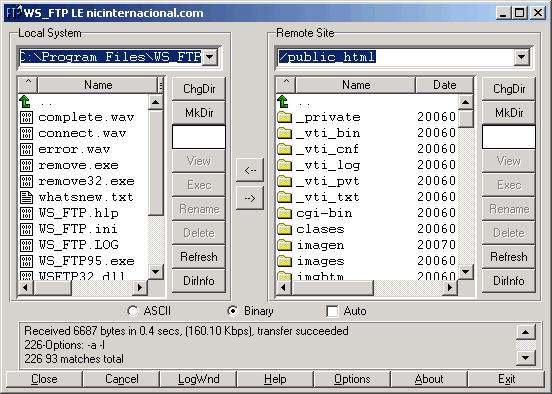Click the remove.exe file icon
Screen dimensions: 552x394
click(x=26, y=165)
